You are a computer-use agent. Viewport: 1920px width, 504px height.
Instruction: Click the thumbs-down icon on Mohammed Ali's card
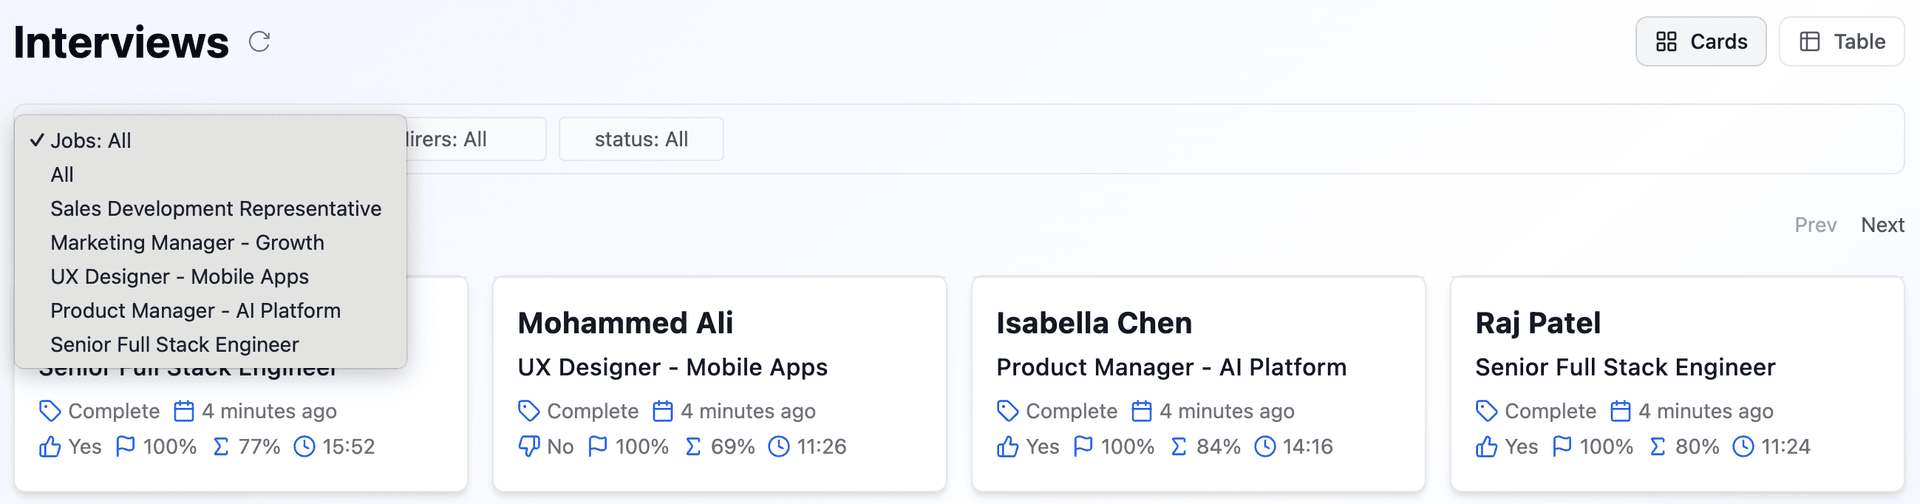[x=529, y=446]
